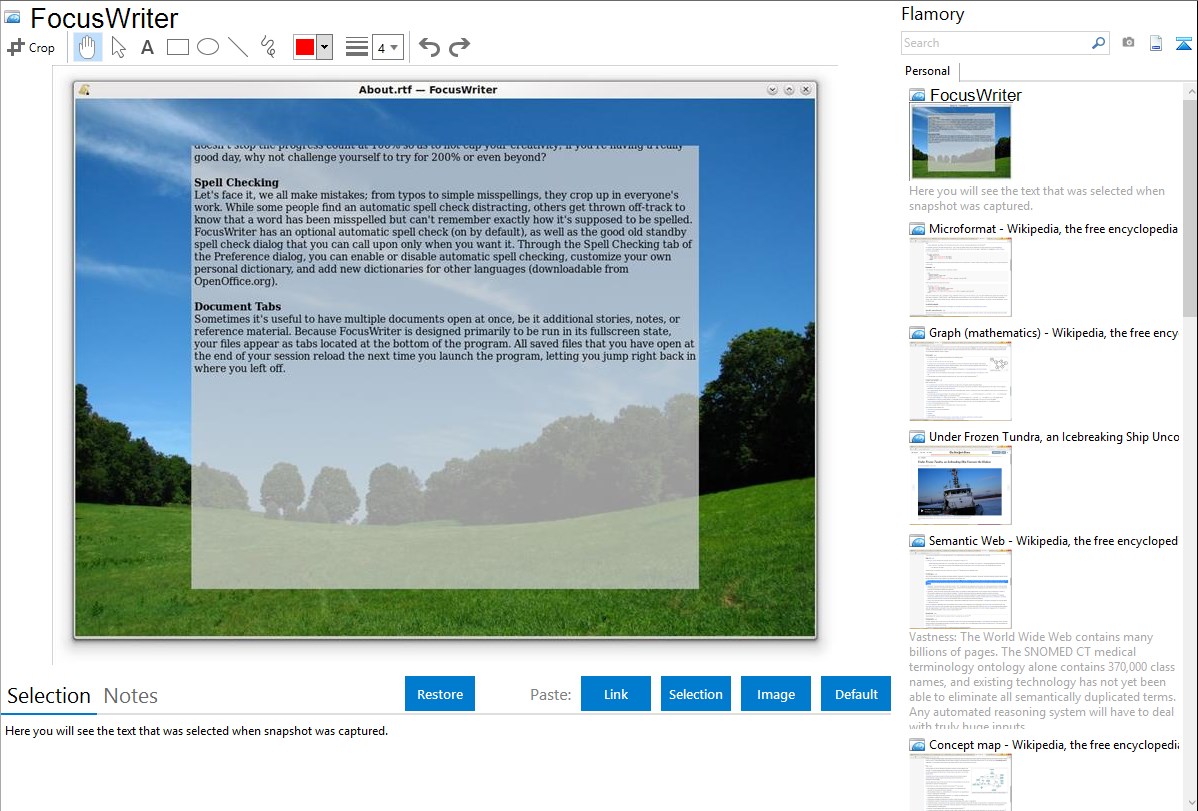
Task: Click the Default paste button
Action: coord(856,694)
